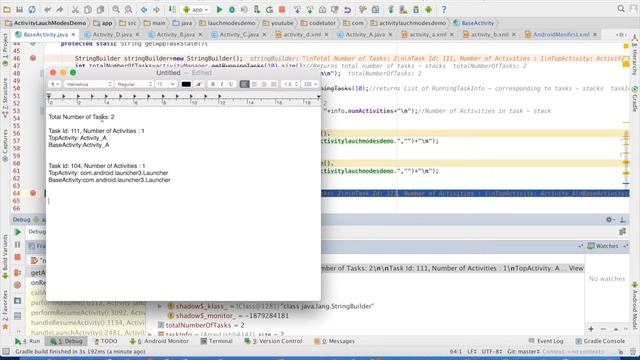
Task: Open the line spacing stepper dropdown
Action: (291, 84)
